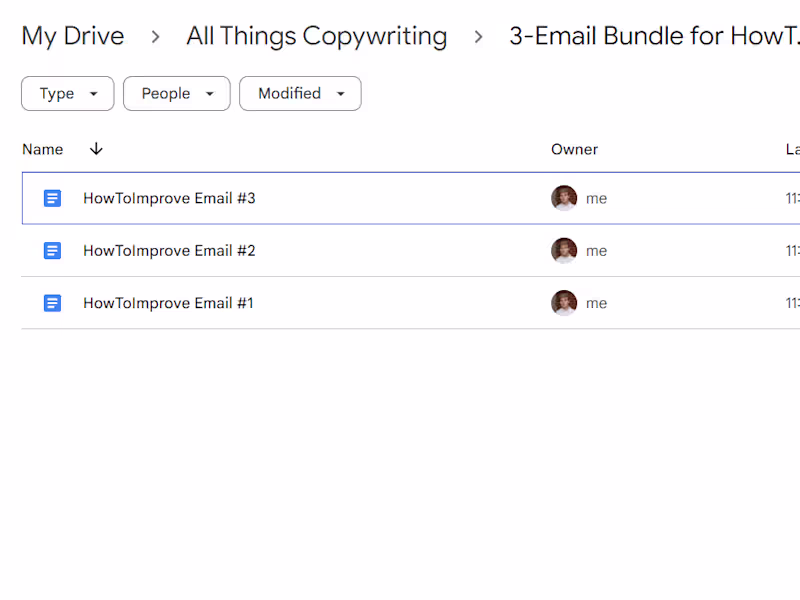Click owner avatar on Email #3 row
The width and height of the screenshot is (800, 600).
tap(564, 198)
